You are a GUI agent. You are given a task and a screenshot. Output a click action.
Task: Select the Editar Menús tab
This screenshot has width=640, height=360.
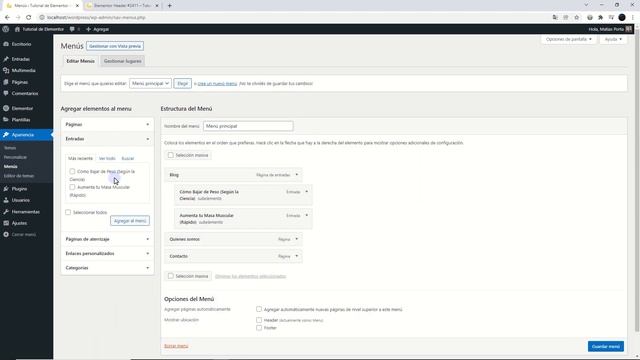tap(80, 61)
